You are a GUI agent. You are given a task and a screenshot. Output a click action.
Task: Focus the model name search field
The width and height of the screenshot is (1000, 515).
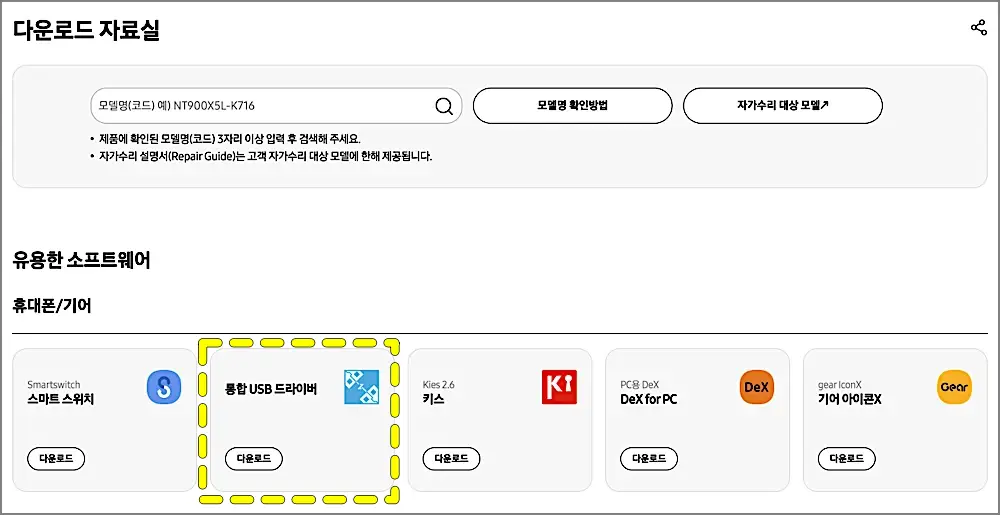click(x=276, y=106)
